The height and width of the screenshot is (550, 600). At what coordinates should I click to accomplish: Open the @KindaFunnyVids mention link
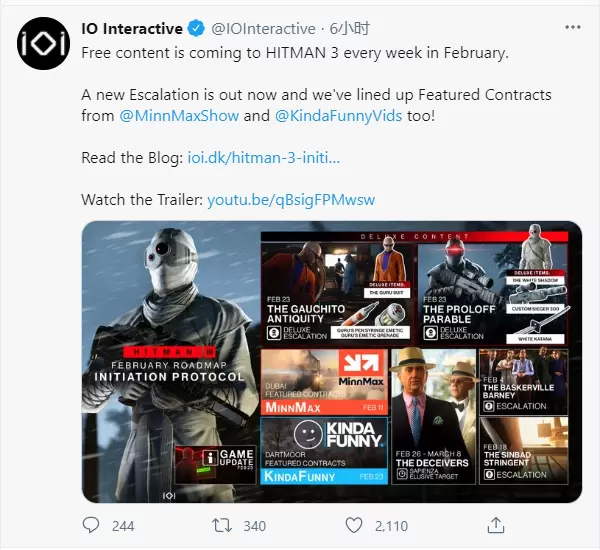pos(338,116)
